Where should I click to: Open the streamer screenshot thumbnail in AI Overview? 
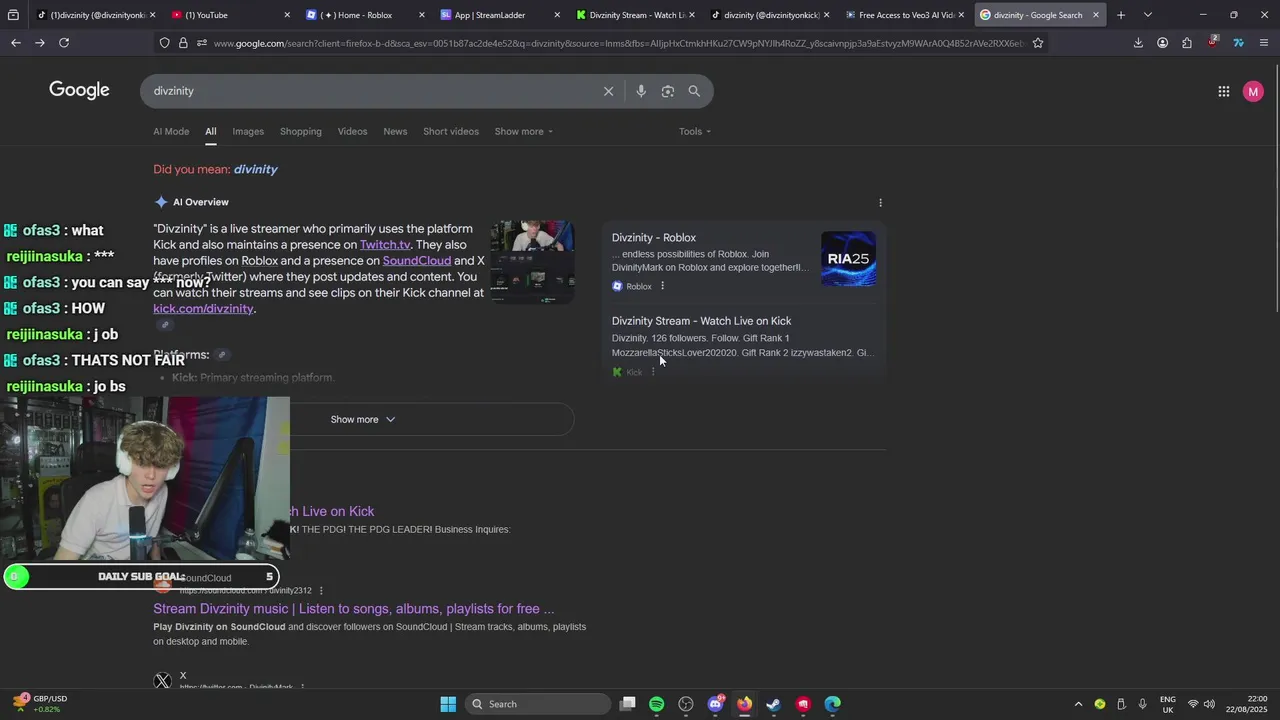click(x=532, y=261)
